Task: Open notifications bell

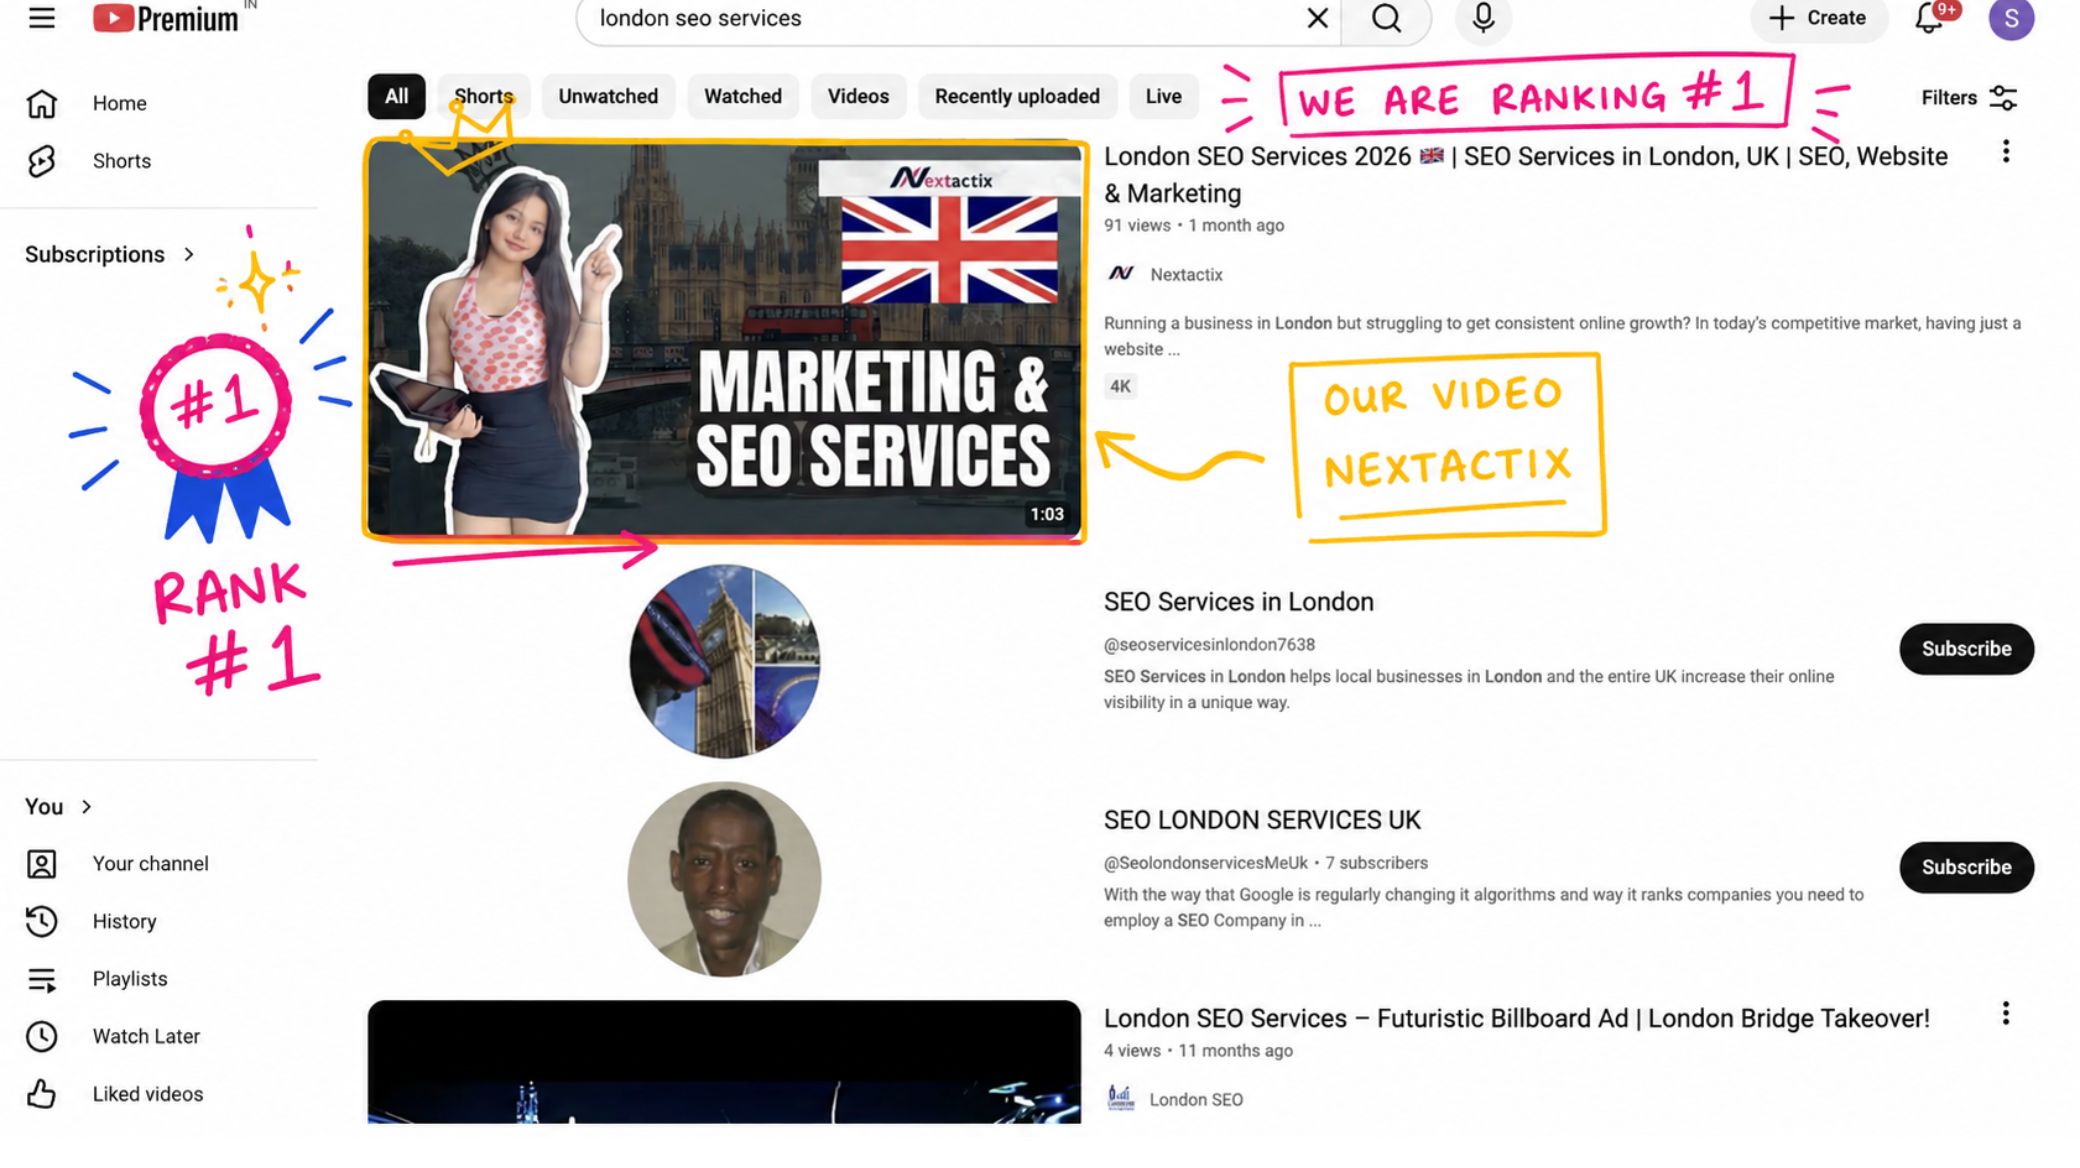Action: [1928, 18]
